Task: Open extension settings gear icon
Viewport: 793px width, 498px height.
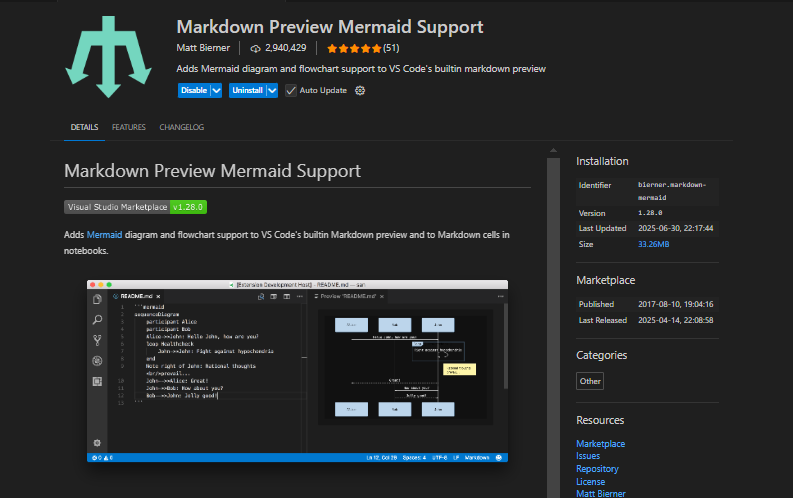Action: pyautogui.click(x=360, y=90)
